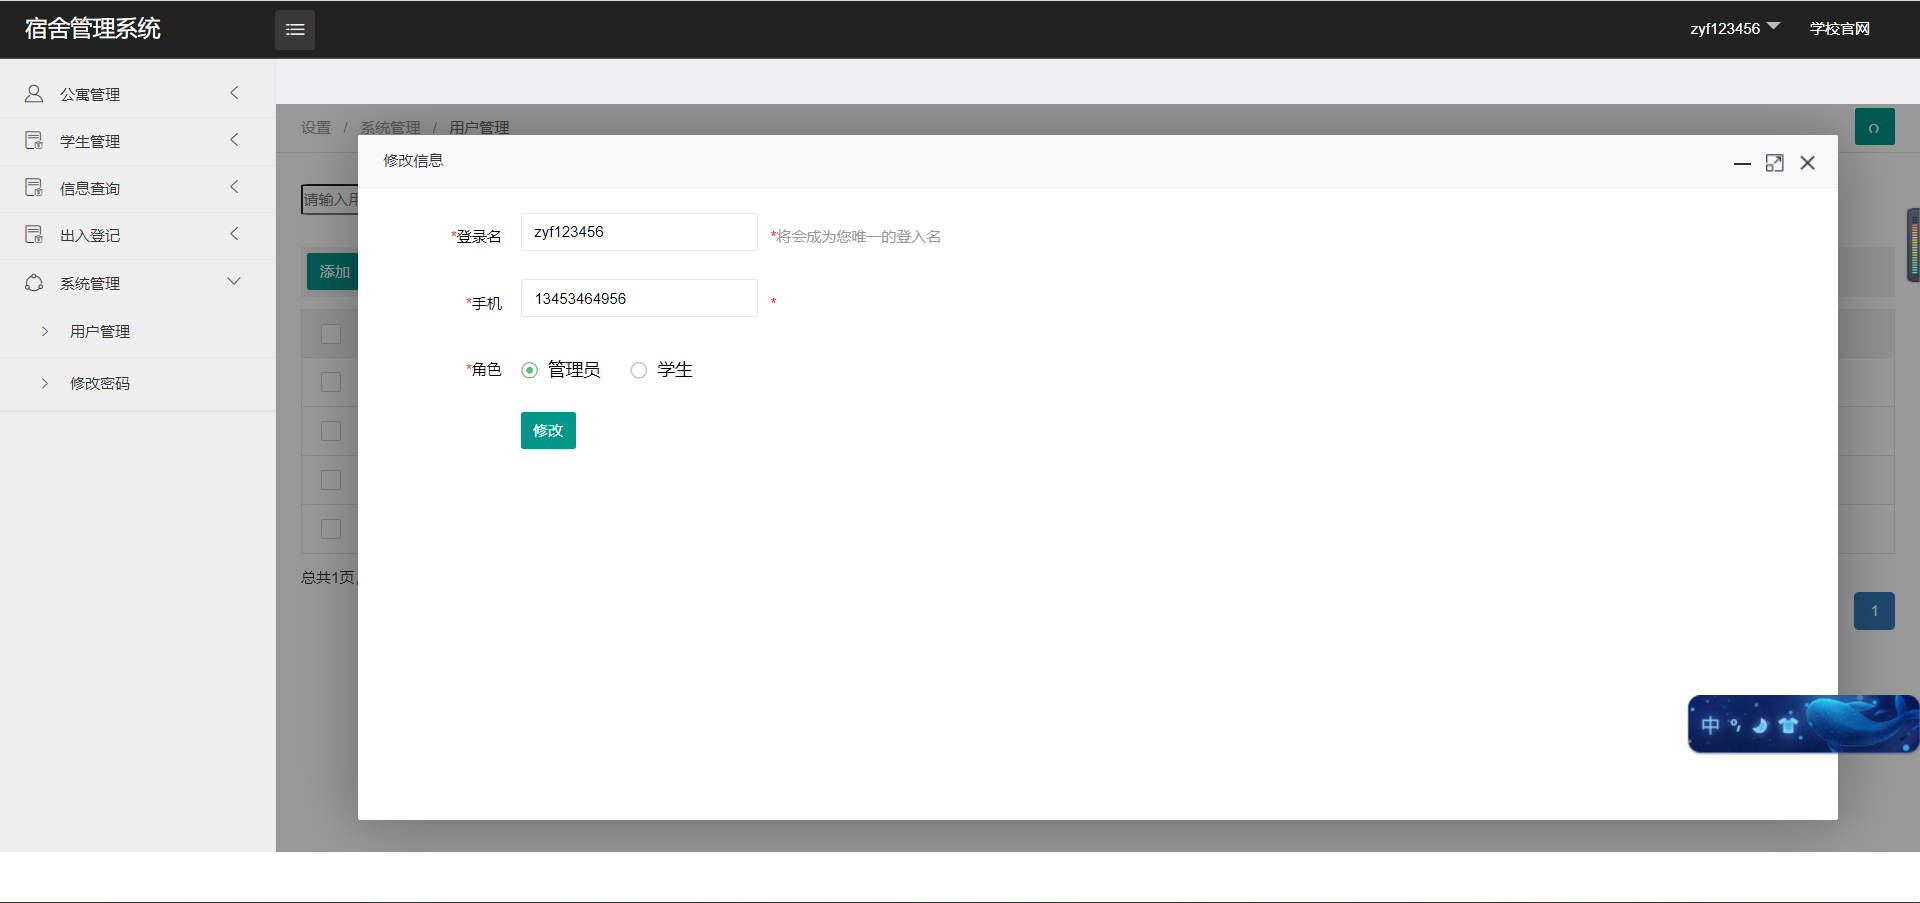Click the arrow beside 修改密码 submenu

pos(45,383)
